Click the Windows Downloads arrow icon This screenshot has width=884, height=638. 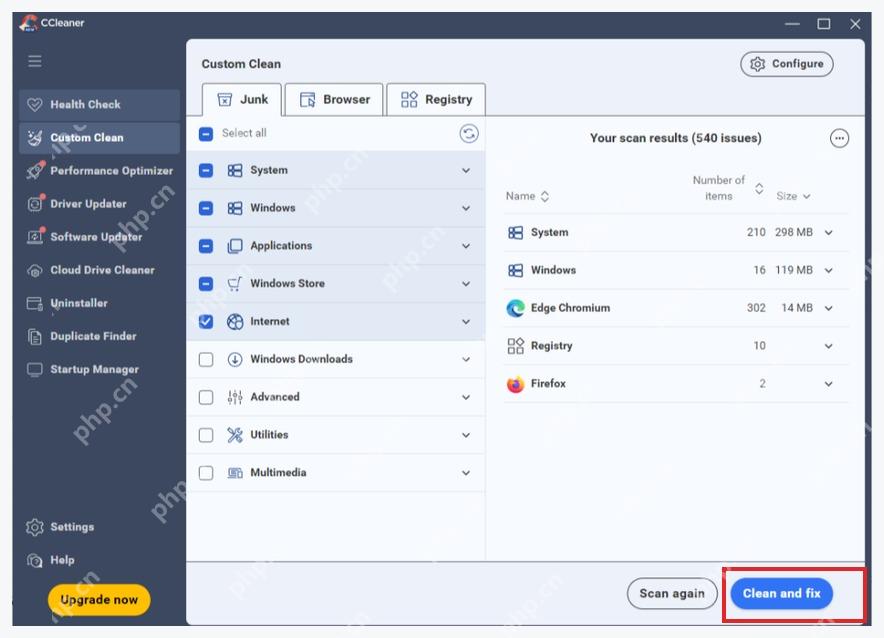235,359
